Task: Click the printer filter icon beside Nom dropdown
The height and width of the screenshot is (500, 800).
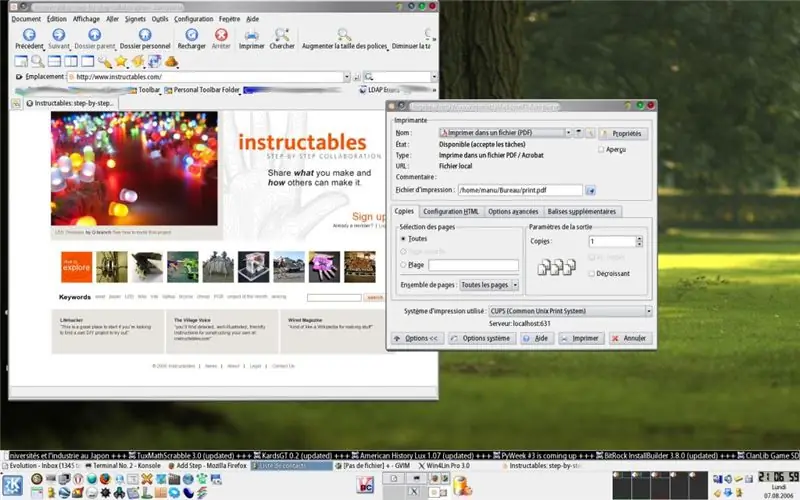Action: [579, 133]
